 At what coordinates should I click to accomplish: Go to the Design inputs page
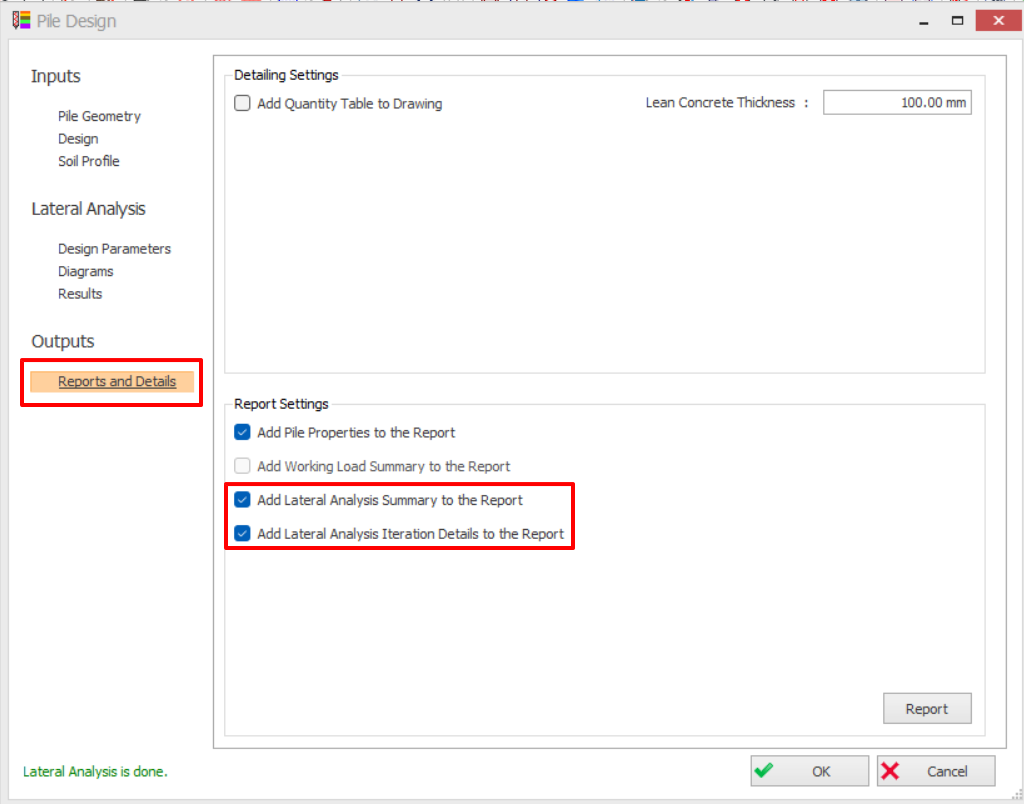[x=78, y=139]
